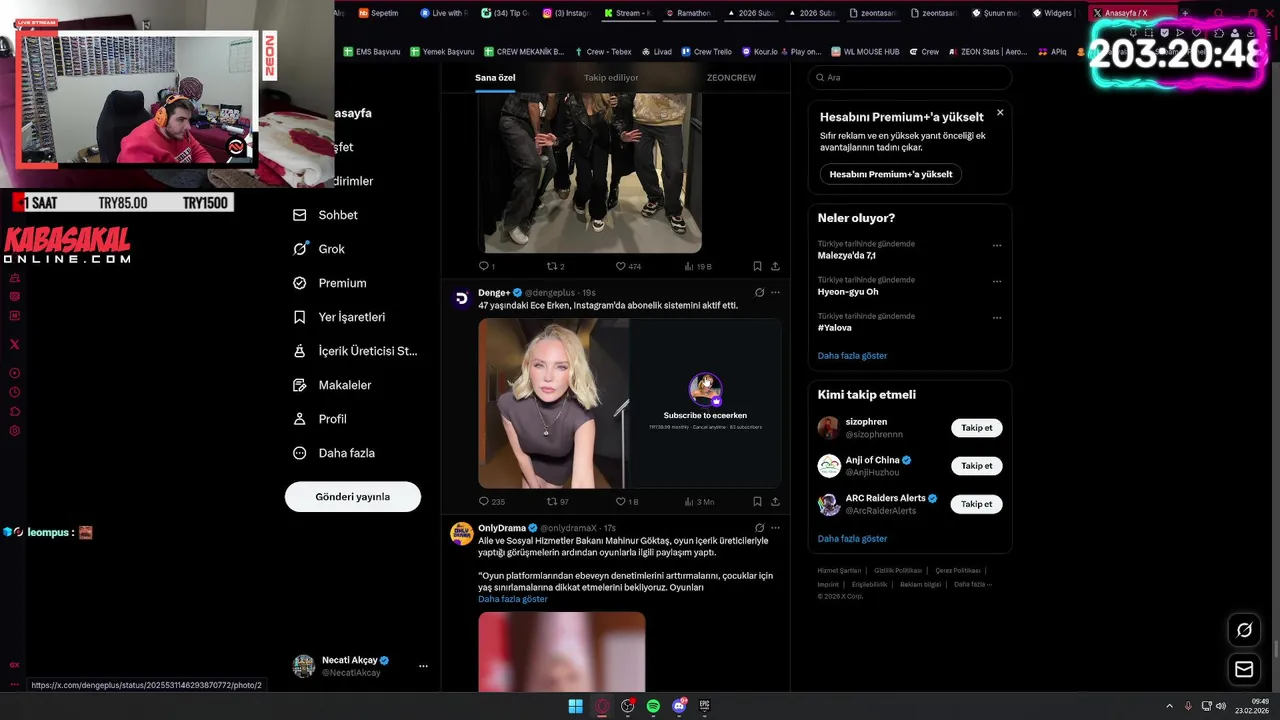The height and width of the screenshot is (720, 1280).
Task: Open Gizlilik Politikası footer link
Action: 898,570
